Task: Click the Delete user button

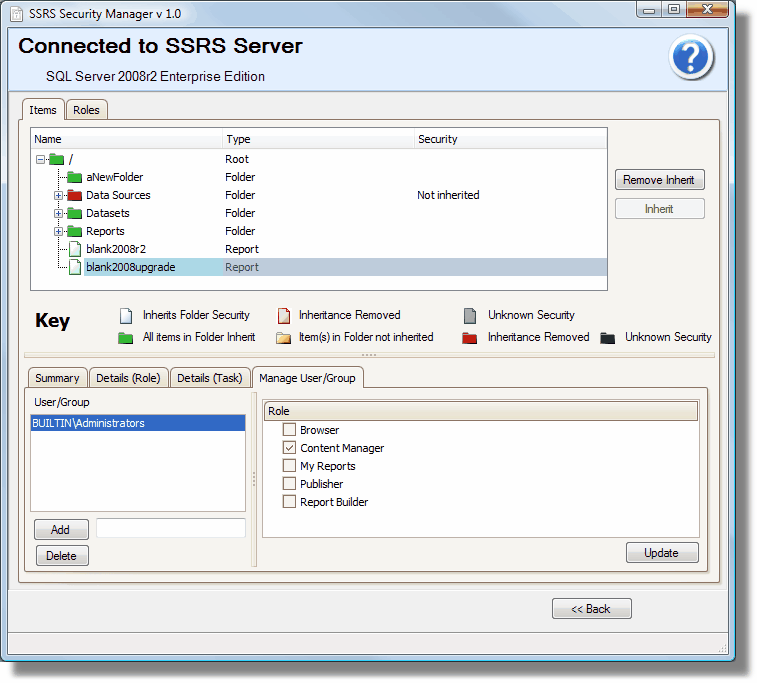Action: [x=62, y=556]
